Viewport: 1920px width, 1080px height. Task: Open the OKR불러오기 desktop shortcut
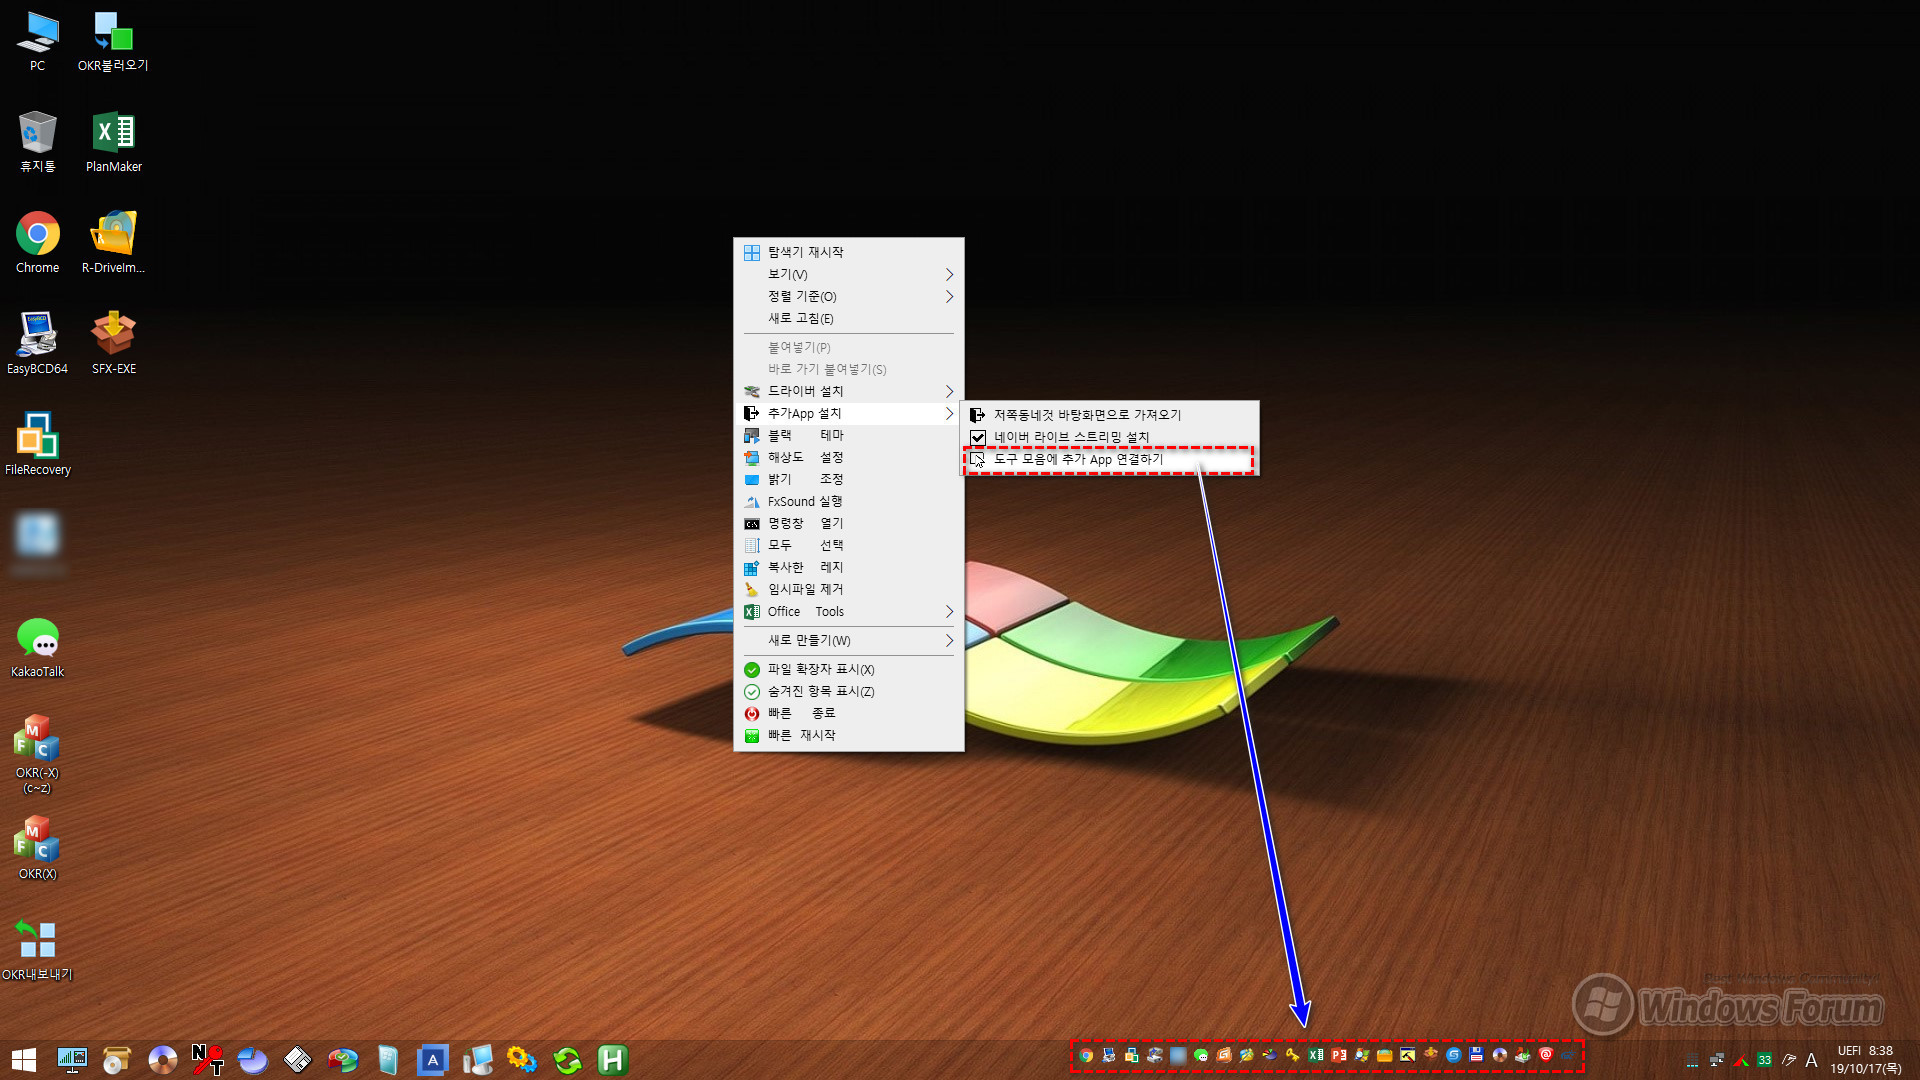(113, 41)
